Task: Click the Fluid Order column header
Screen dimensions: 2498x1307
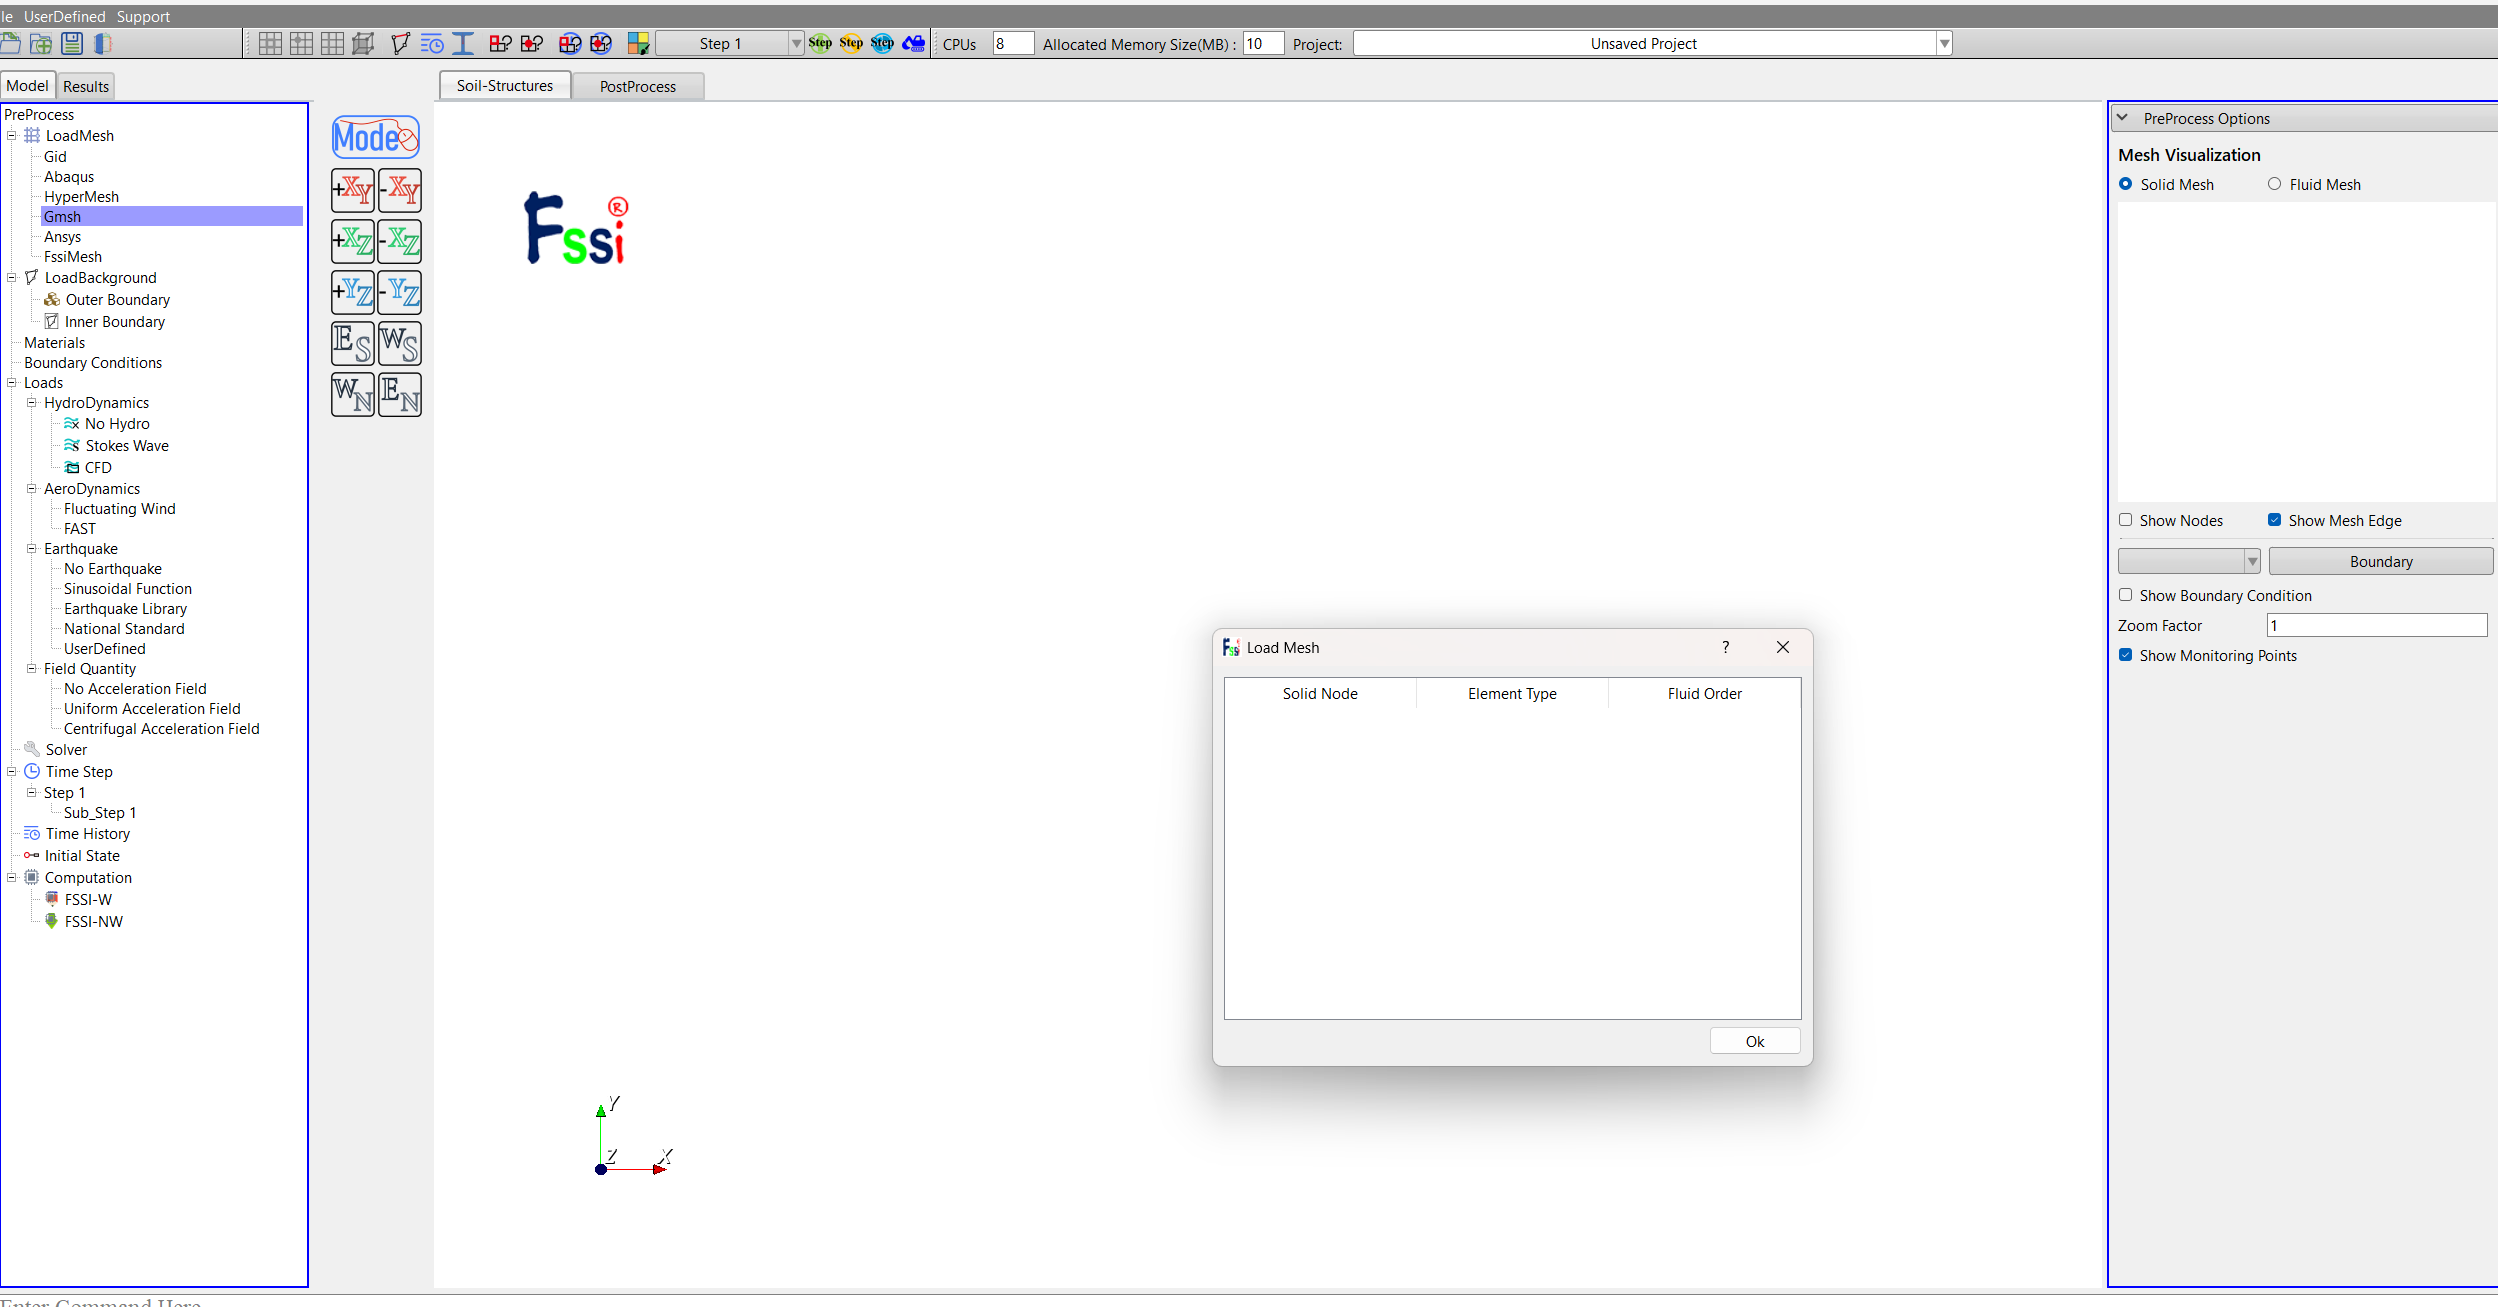Action: [1705, 693]
